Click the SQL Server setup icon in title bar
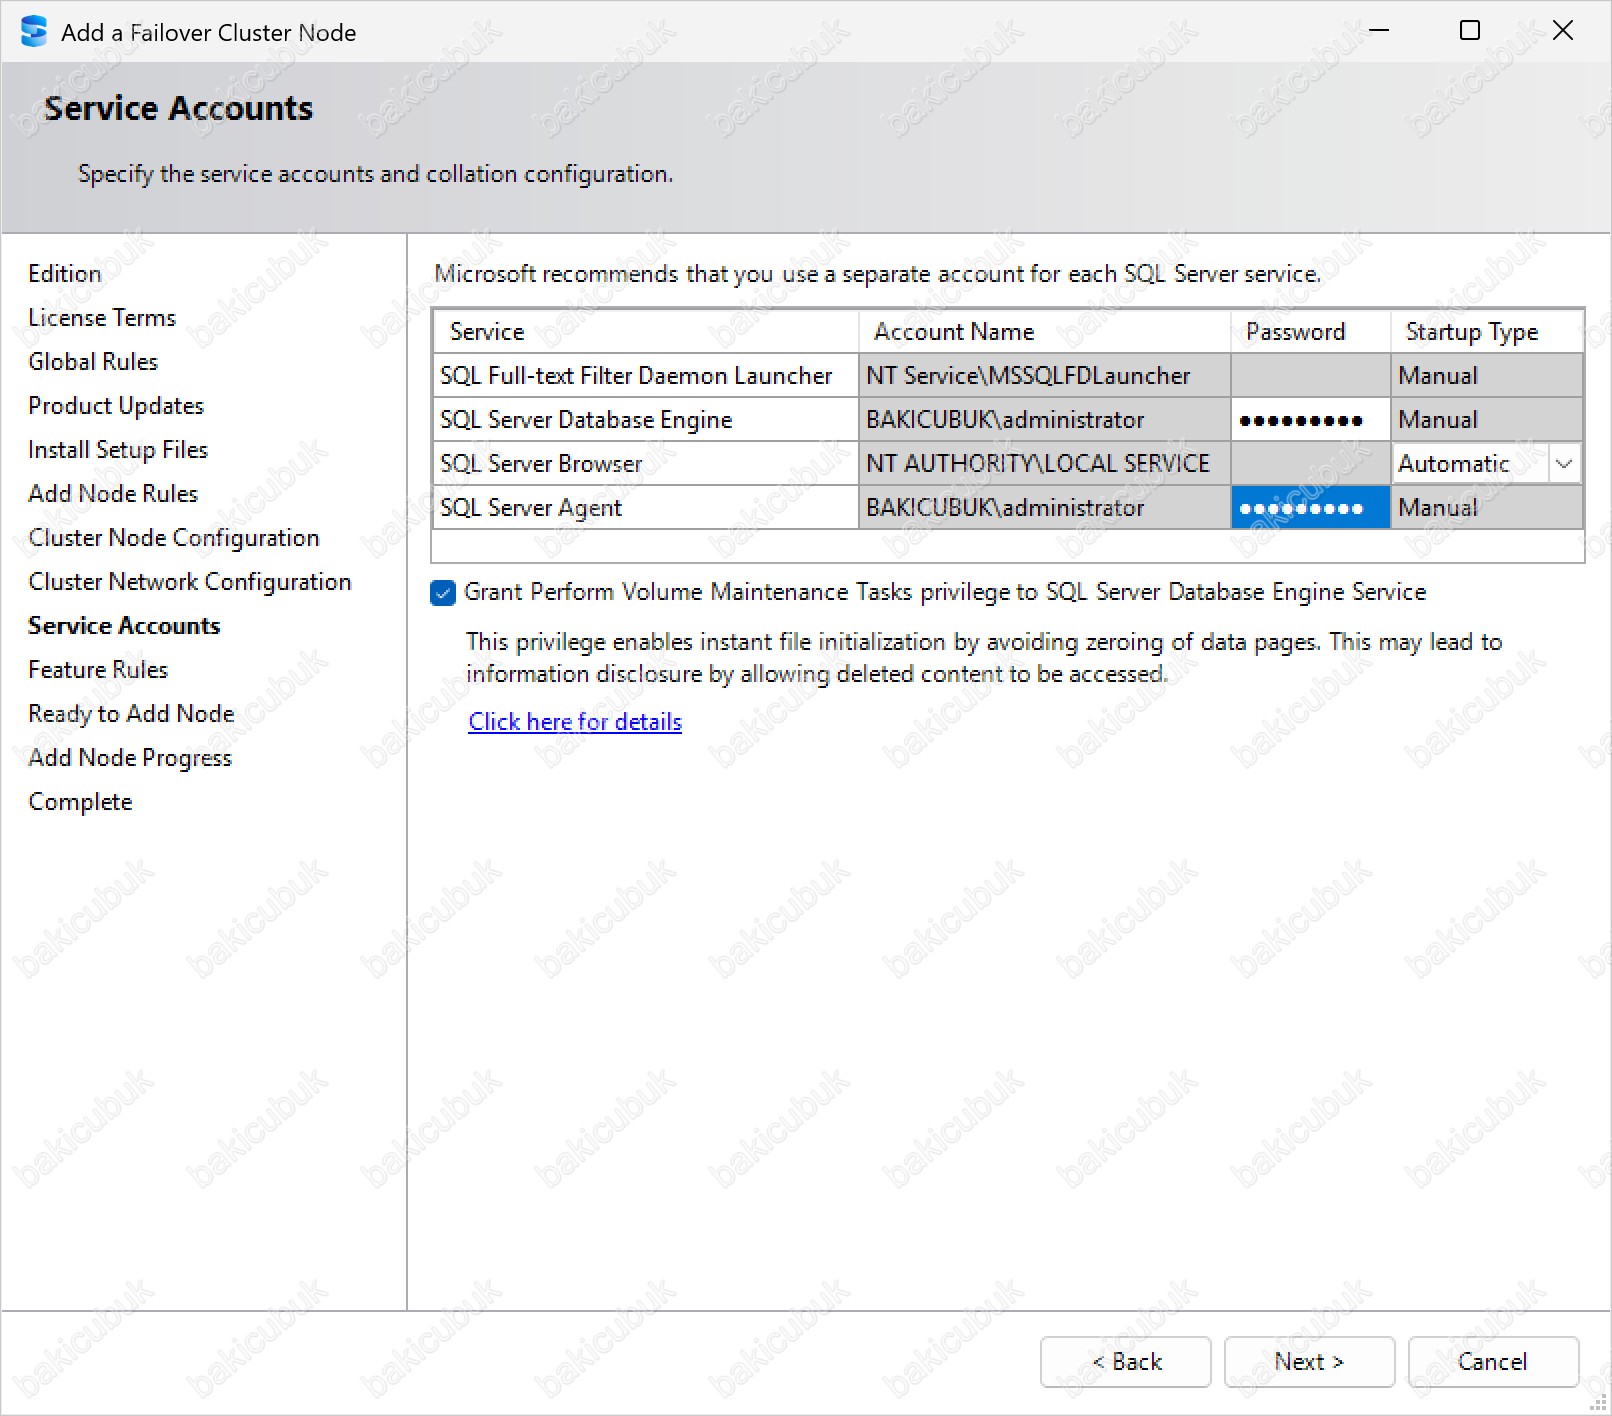This screenshot has height=1416, width=1612. (x=33, y=31)
